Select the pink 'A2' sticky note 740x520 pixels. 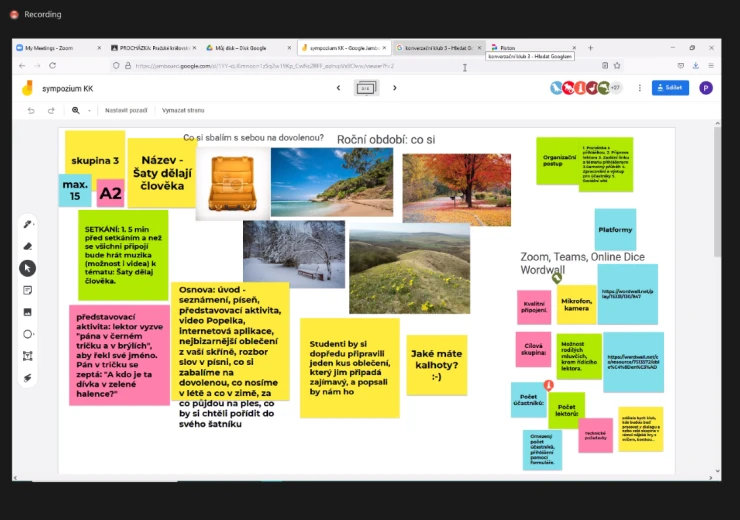coord(110,193)
